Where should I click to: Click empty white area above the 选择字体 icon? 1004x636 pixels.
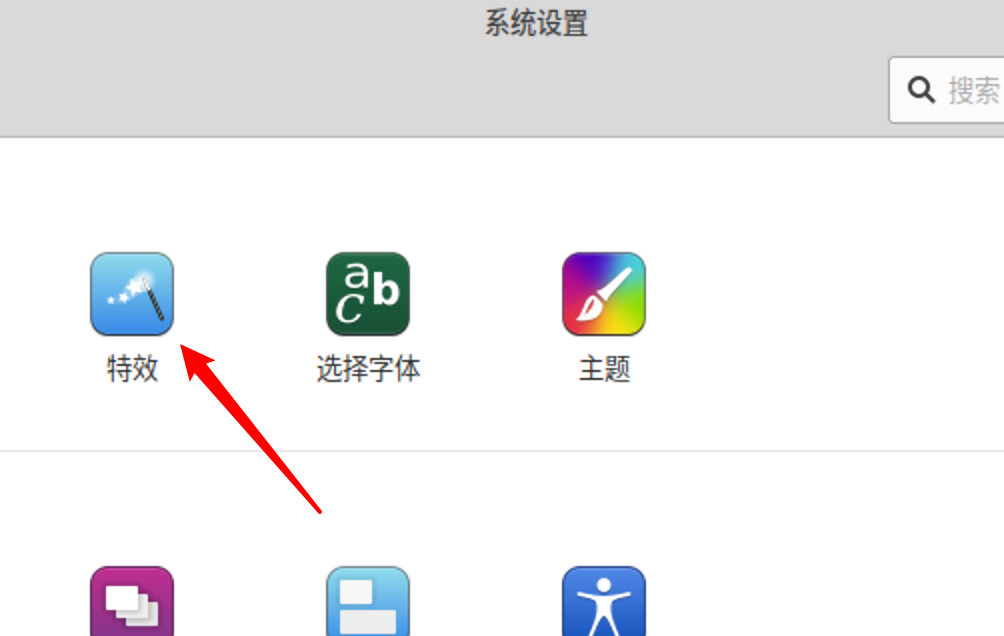click(368, 192)
